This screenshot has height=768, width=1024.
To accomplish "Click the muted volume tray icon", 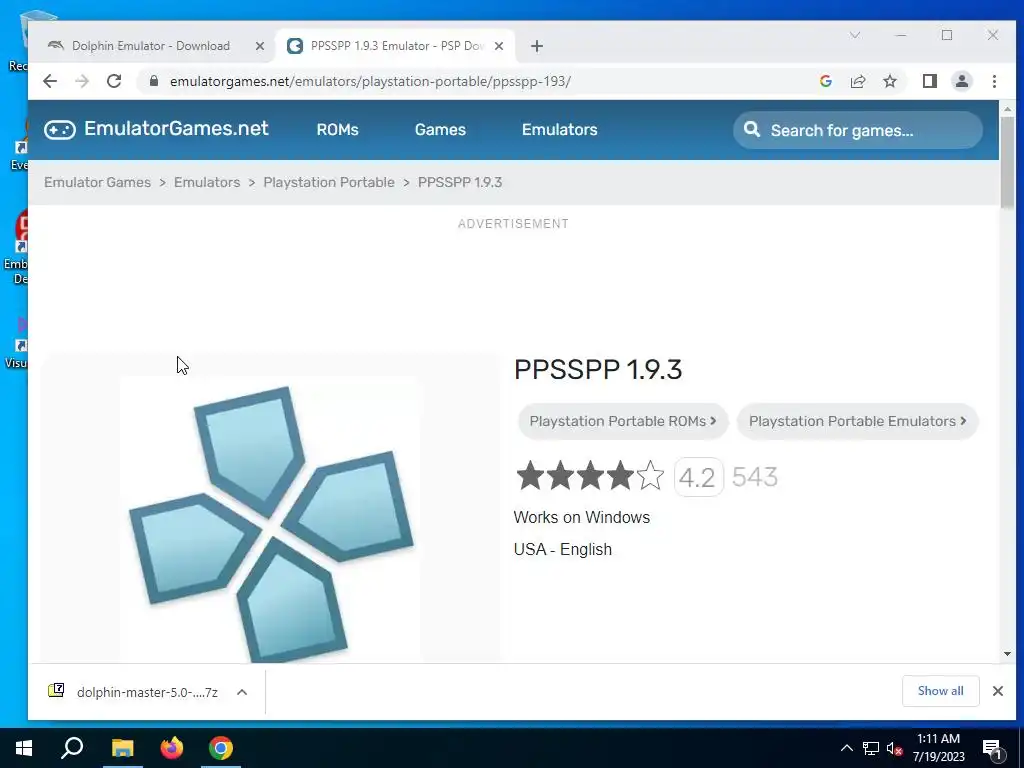I will point(894,748).
